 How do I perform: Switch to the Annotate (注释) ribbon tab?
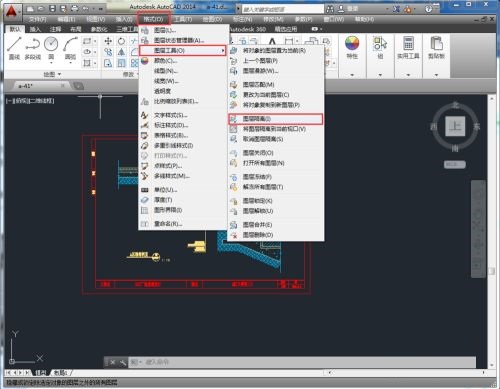click(x=55, y=29)
